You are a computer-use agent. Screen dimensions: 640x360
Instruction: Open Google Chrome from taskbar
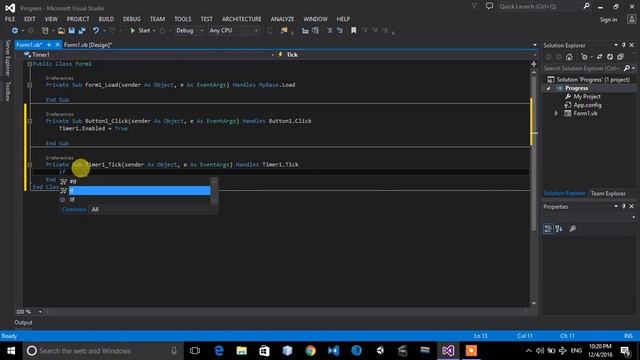click(x=311, y=351)
